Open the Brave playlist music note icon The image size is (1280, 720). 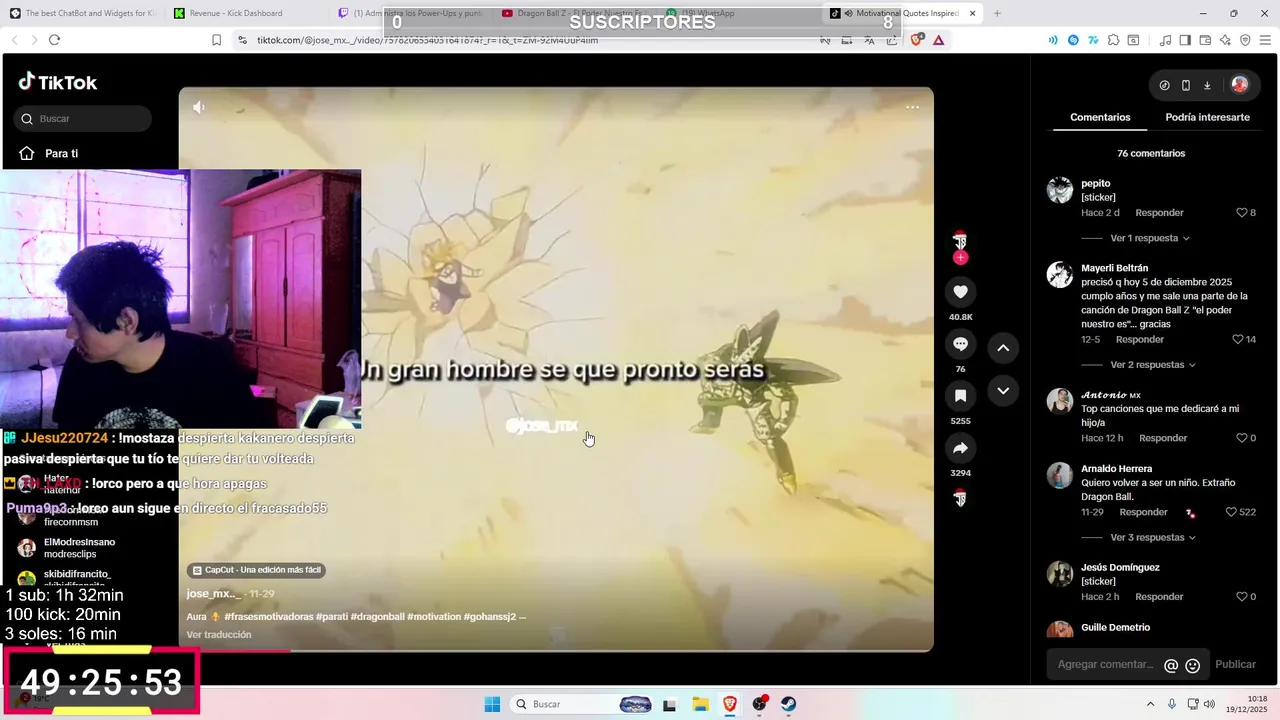(x=1165, y=40)
